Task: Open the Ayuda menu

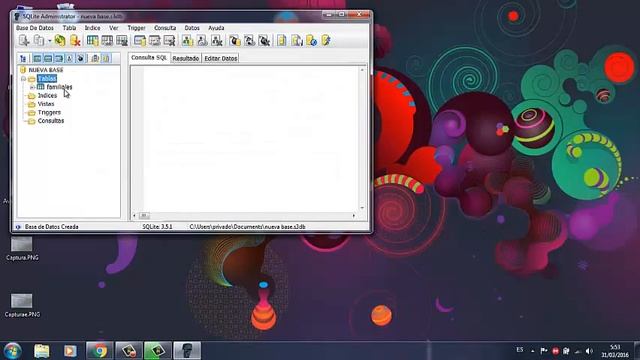Action: (216, 28)
